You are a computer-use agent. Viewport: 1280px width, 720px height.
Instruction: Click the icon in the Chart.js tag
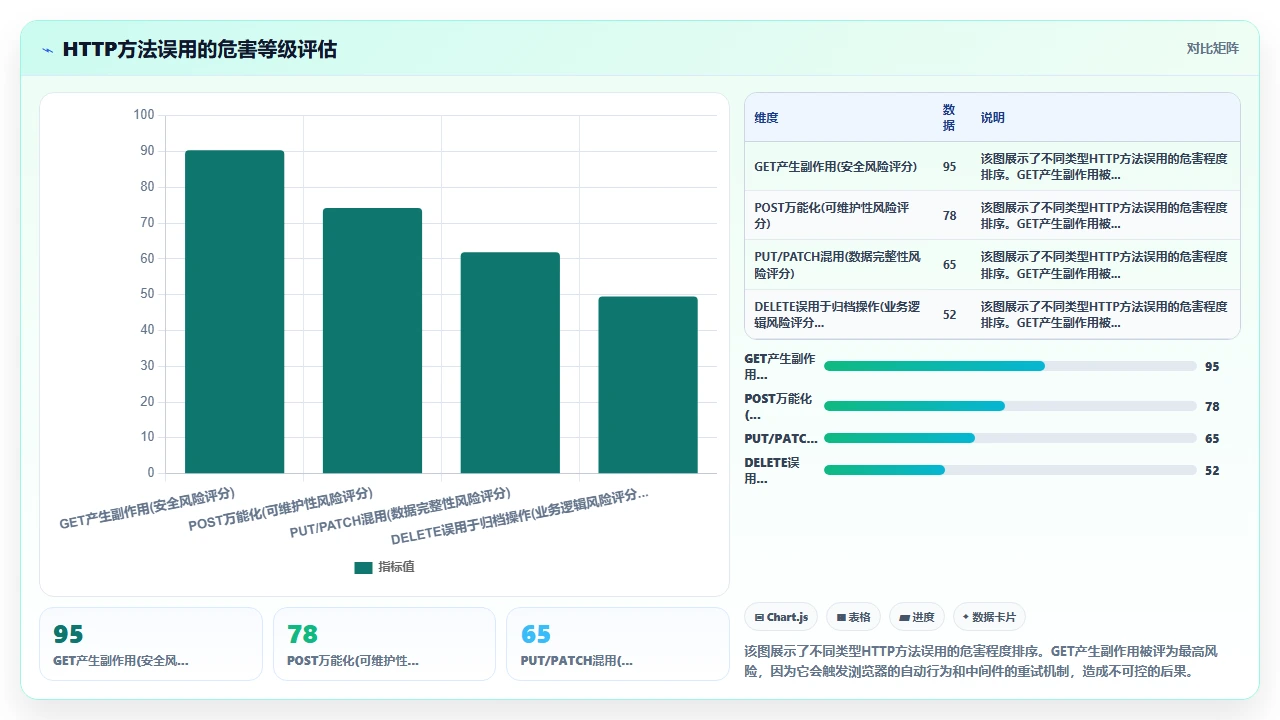[x=760, y=618]
